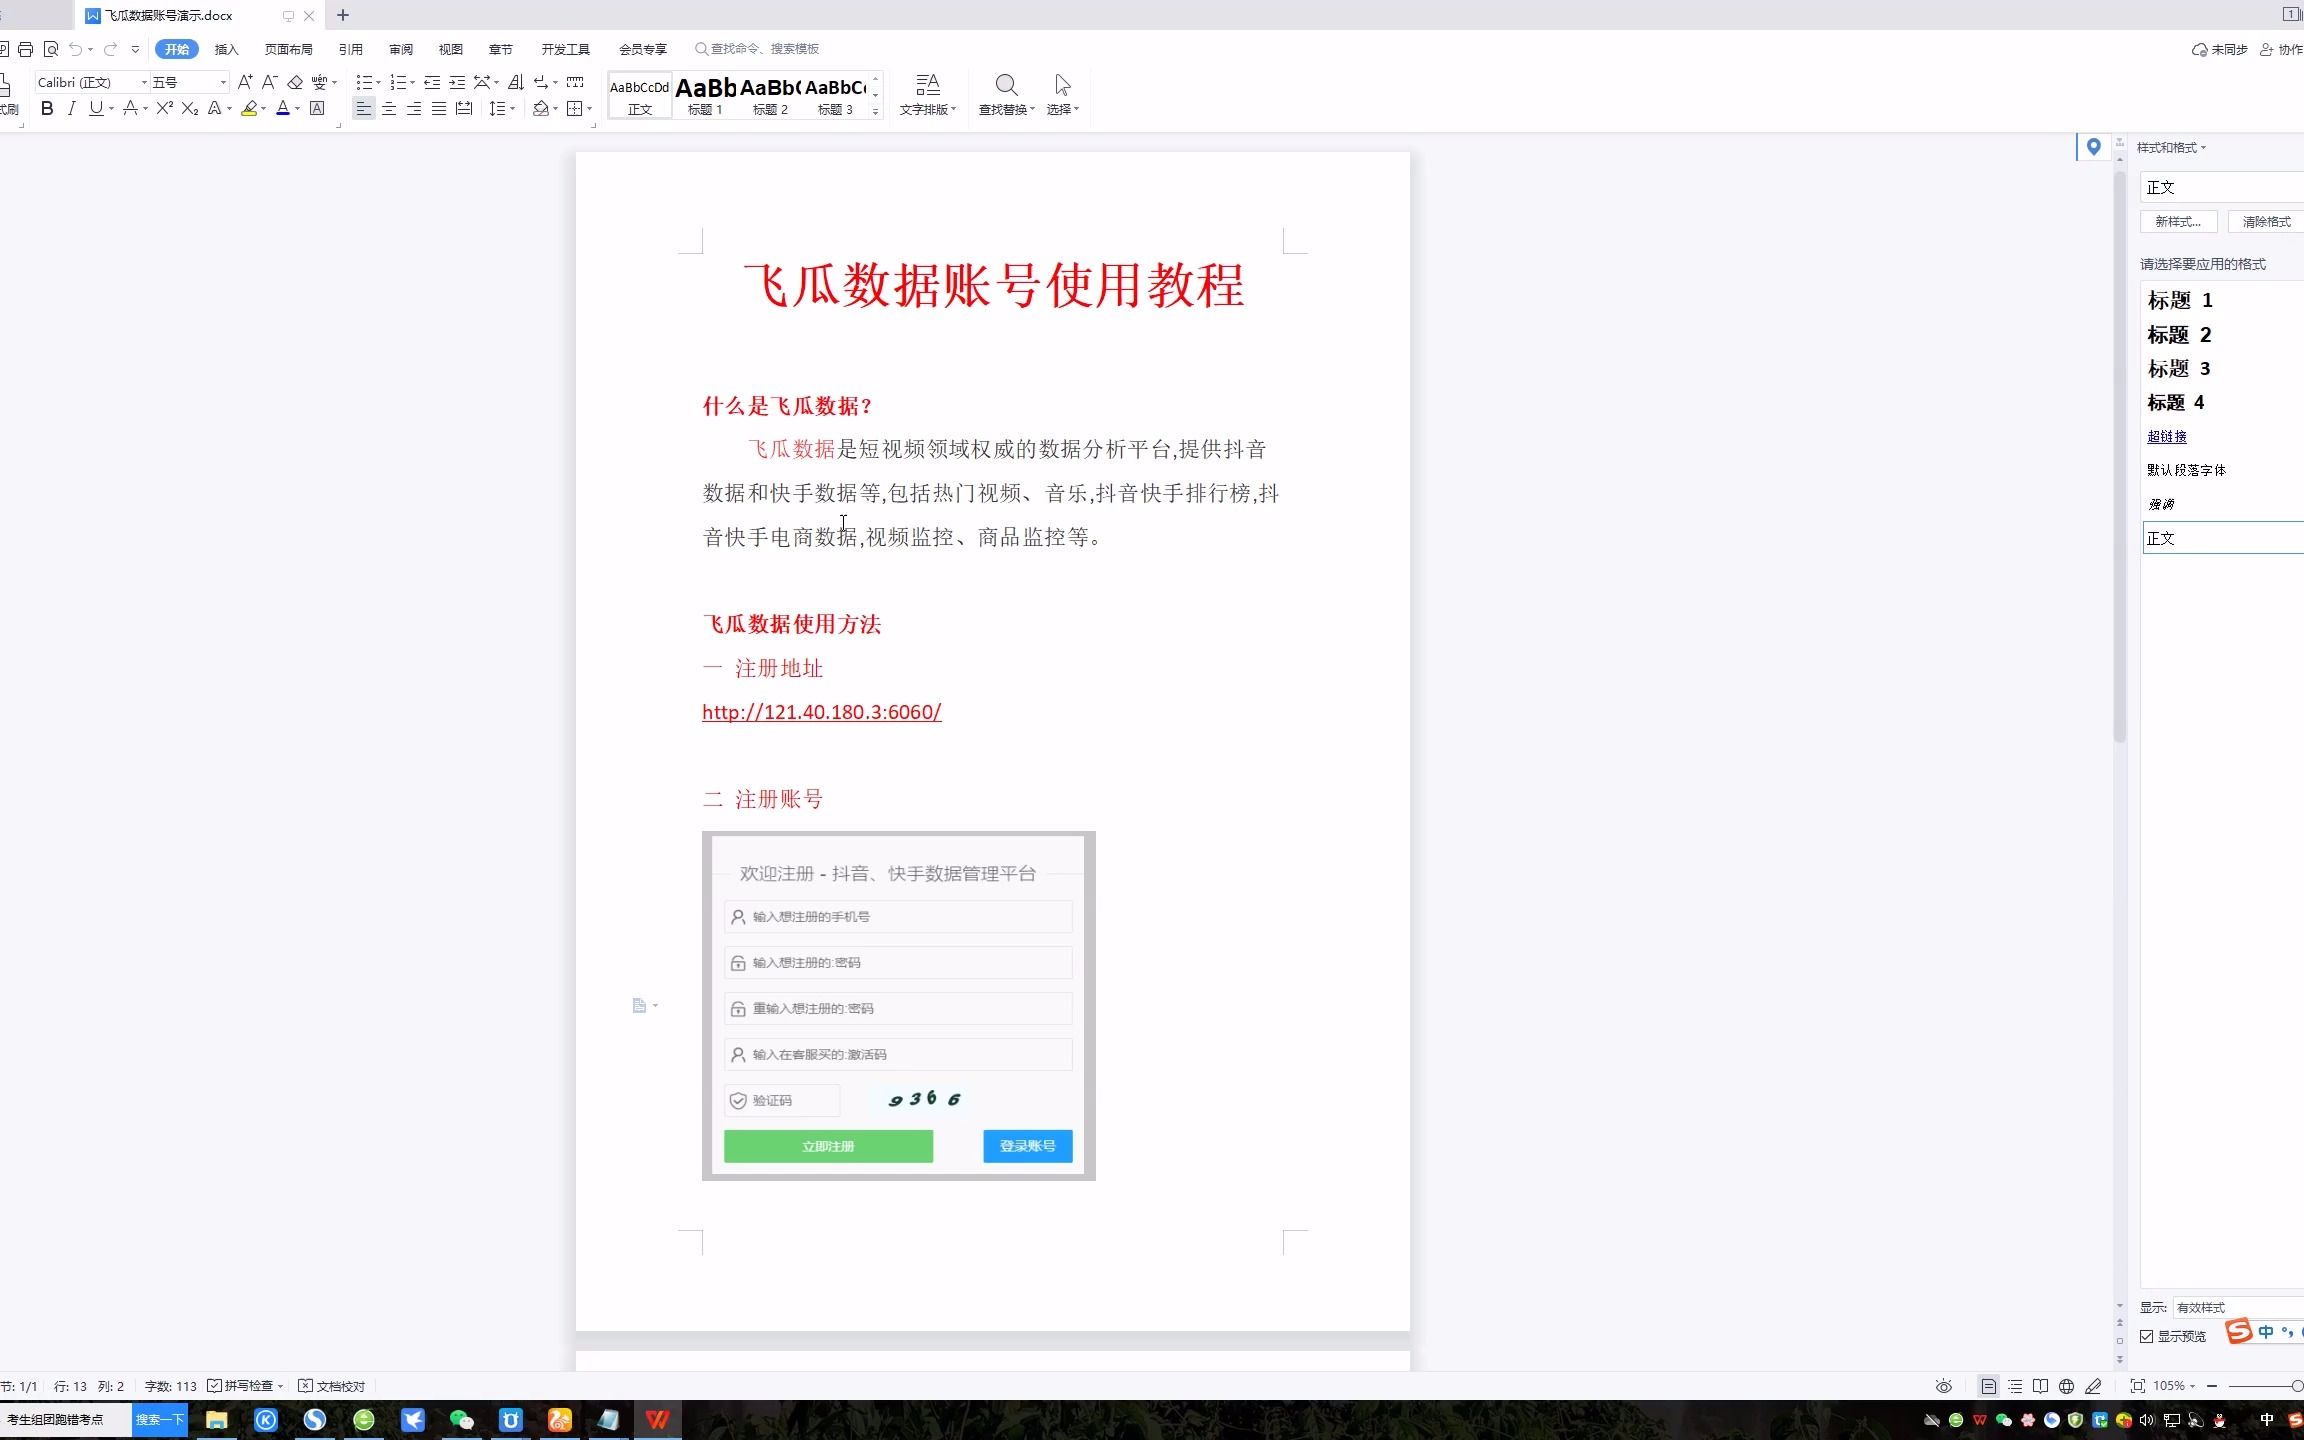Image resolution: width=2304 pixels, height=1440 pixels.
Task: Apply subscript X₂ formatting
Action: [x=190, y=108]
